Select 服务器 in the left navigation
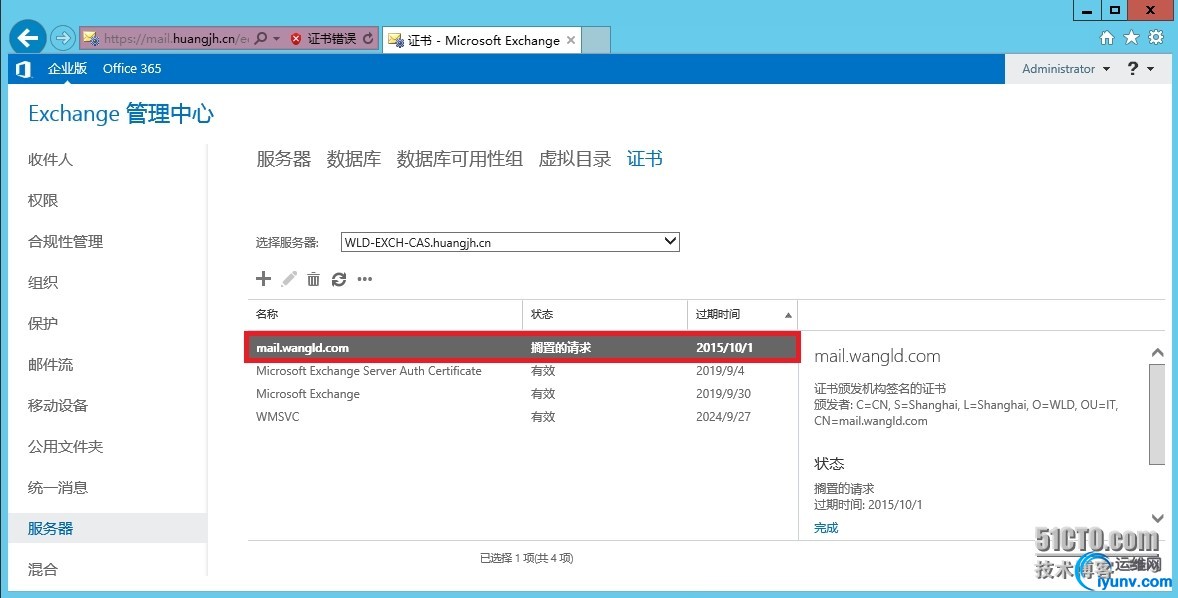The width and height of the screenshot is (1178, 598). tap(107, 528)
